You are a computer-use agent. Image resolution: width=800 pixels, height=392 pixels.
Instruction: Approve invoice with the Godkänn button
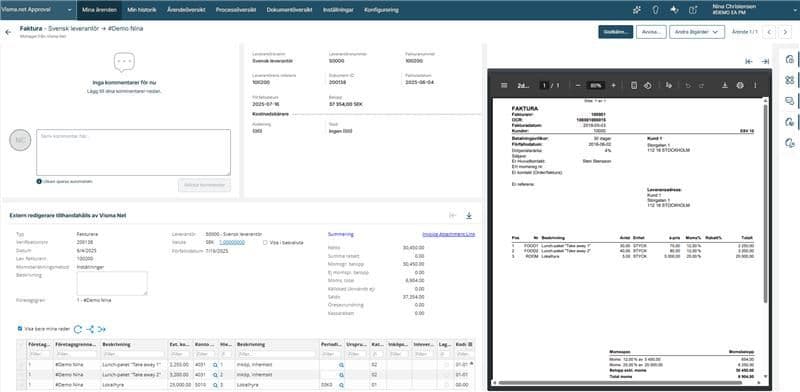coord(615,32)
